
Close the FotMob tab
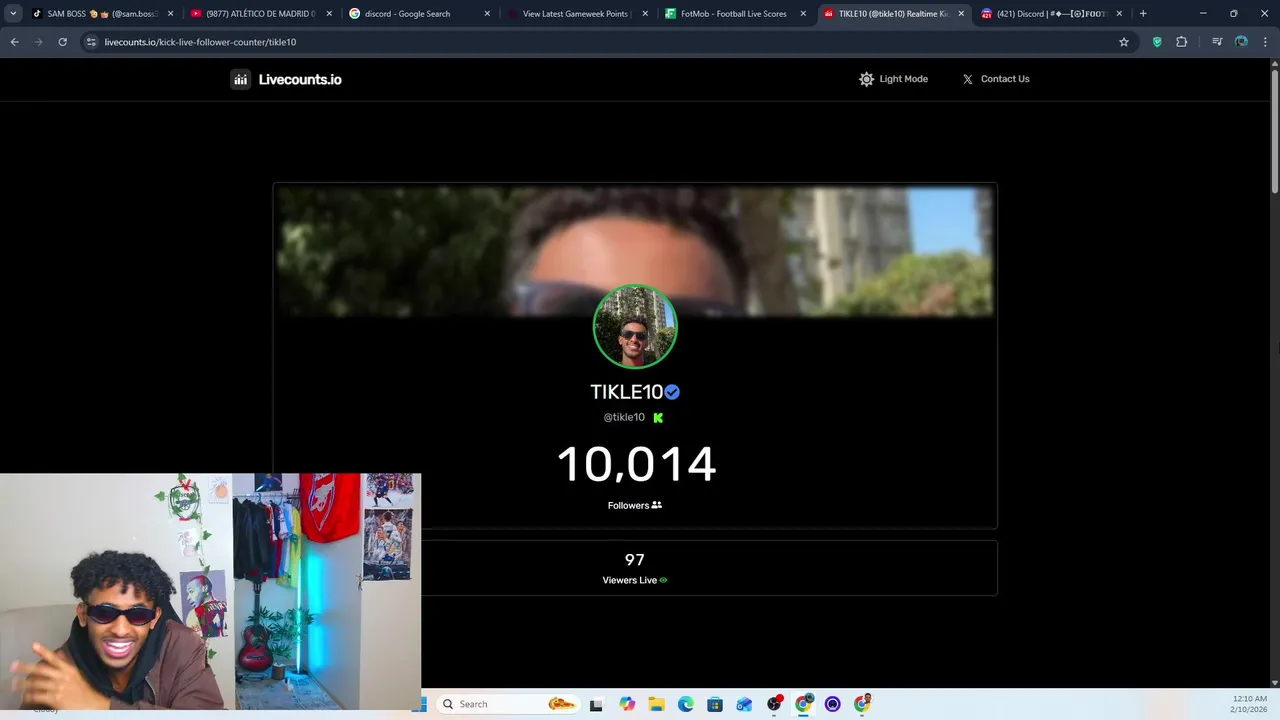803,14
